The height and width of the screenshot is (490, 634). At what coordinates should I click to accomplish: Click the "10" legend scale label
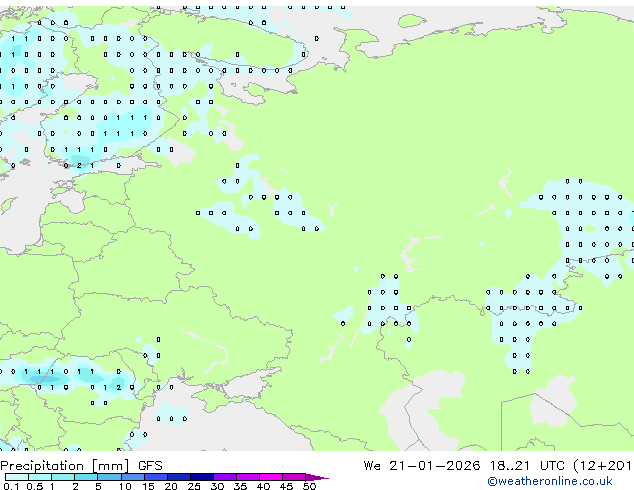125,486
